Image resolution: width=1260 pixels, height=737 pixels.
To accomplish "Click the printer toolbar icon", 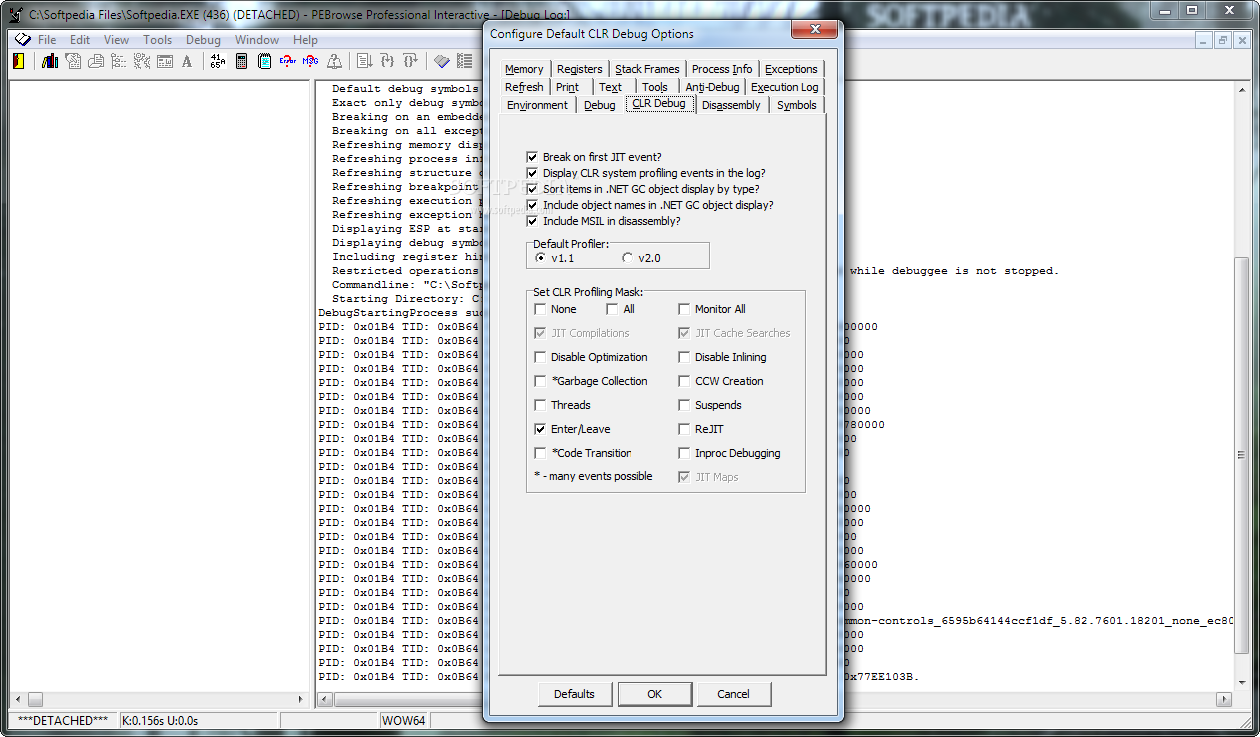I will pos(96,61).
